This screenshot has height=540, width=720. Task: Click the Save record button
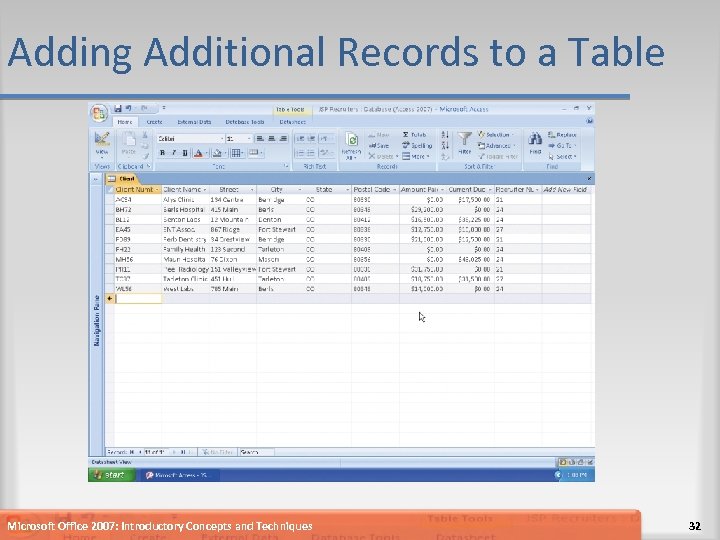379,146
